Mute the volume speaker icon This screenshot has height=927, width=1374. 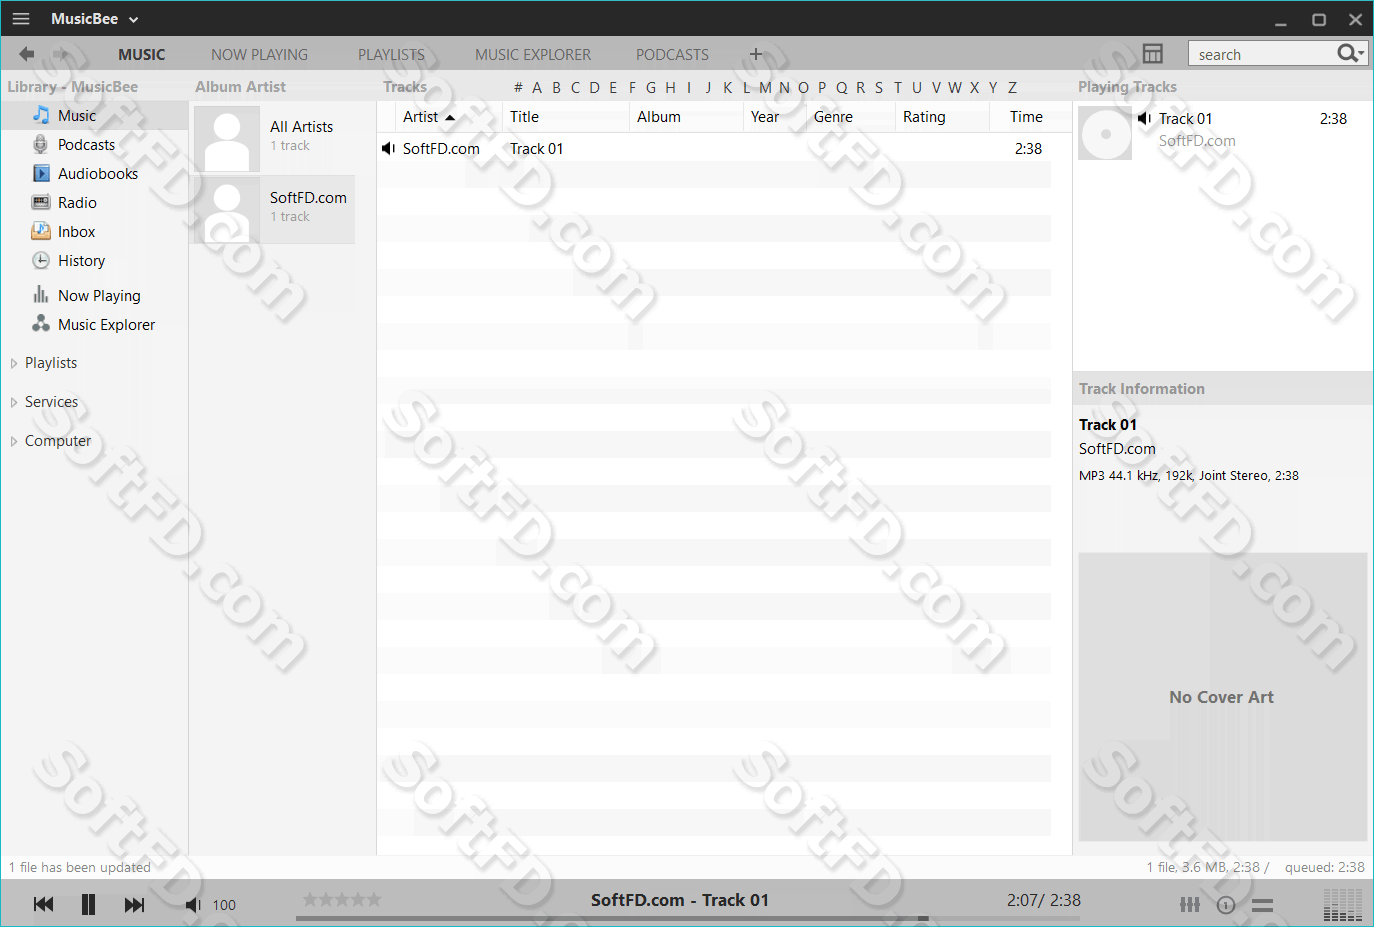click(193, 905)
